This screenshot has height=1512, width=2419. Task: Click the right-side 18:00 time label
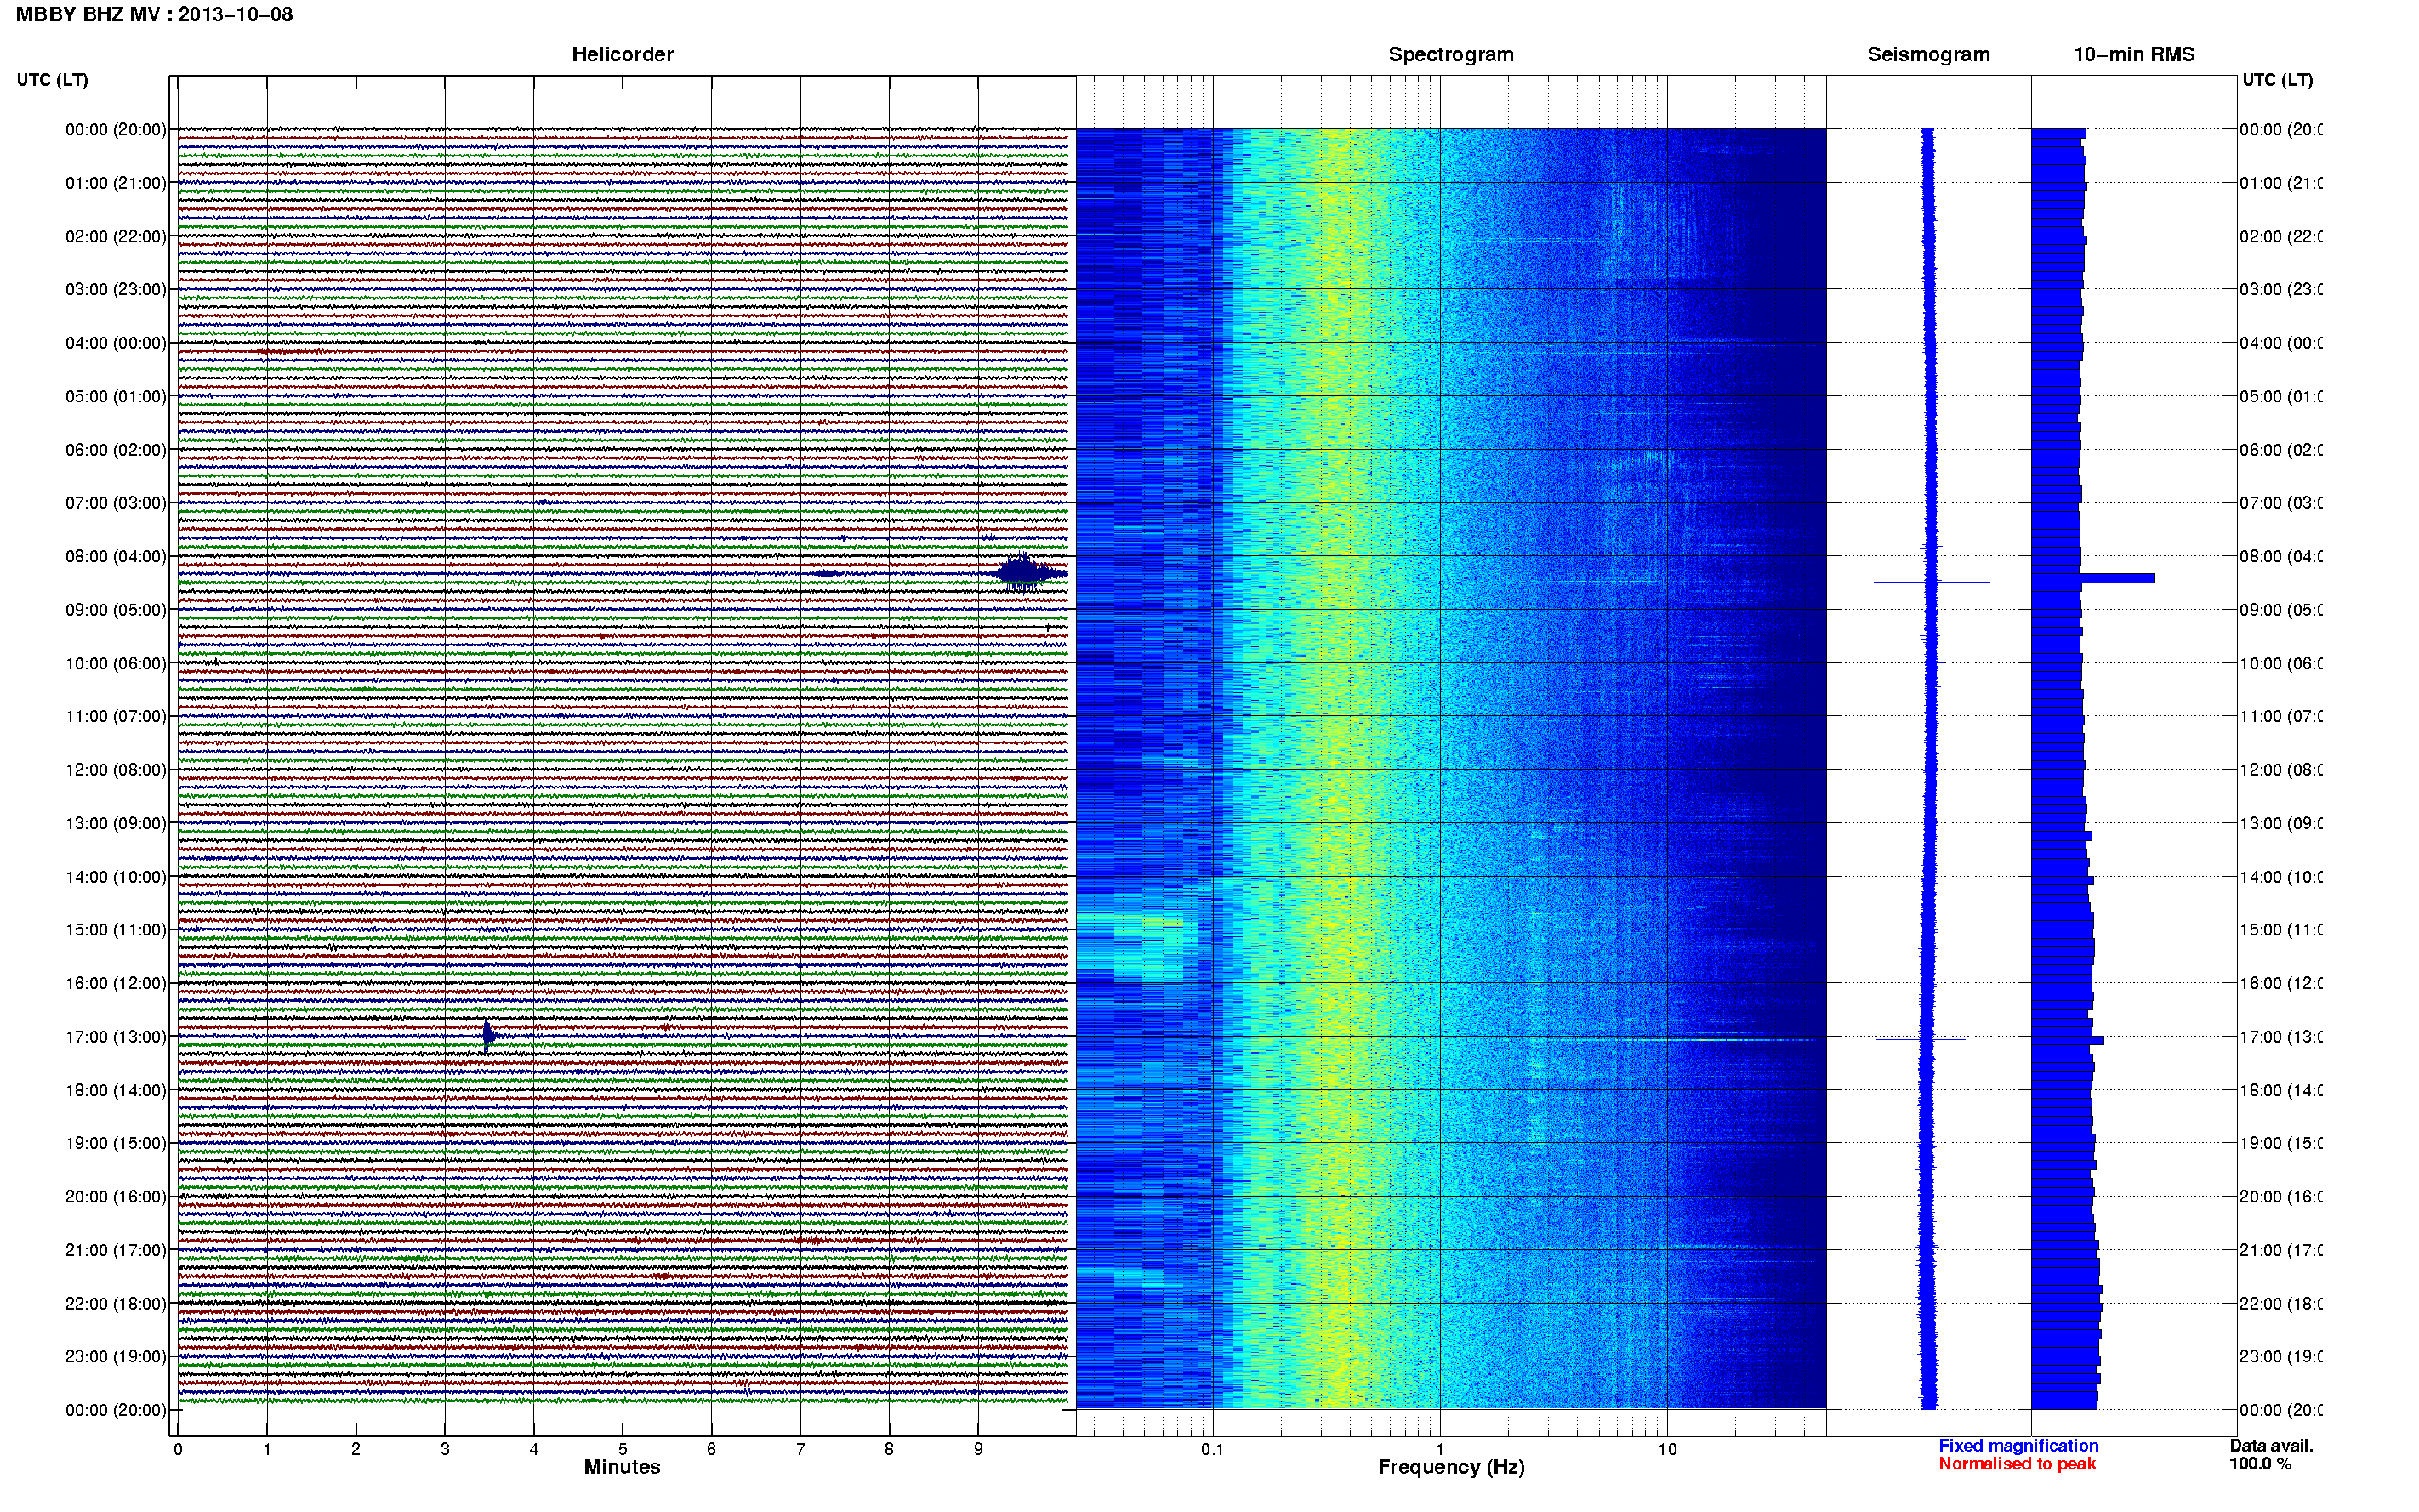(x=2281, y=1090)
